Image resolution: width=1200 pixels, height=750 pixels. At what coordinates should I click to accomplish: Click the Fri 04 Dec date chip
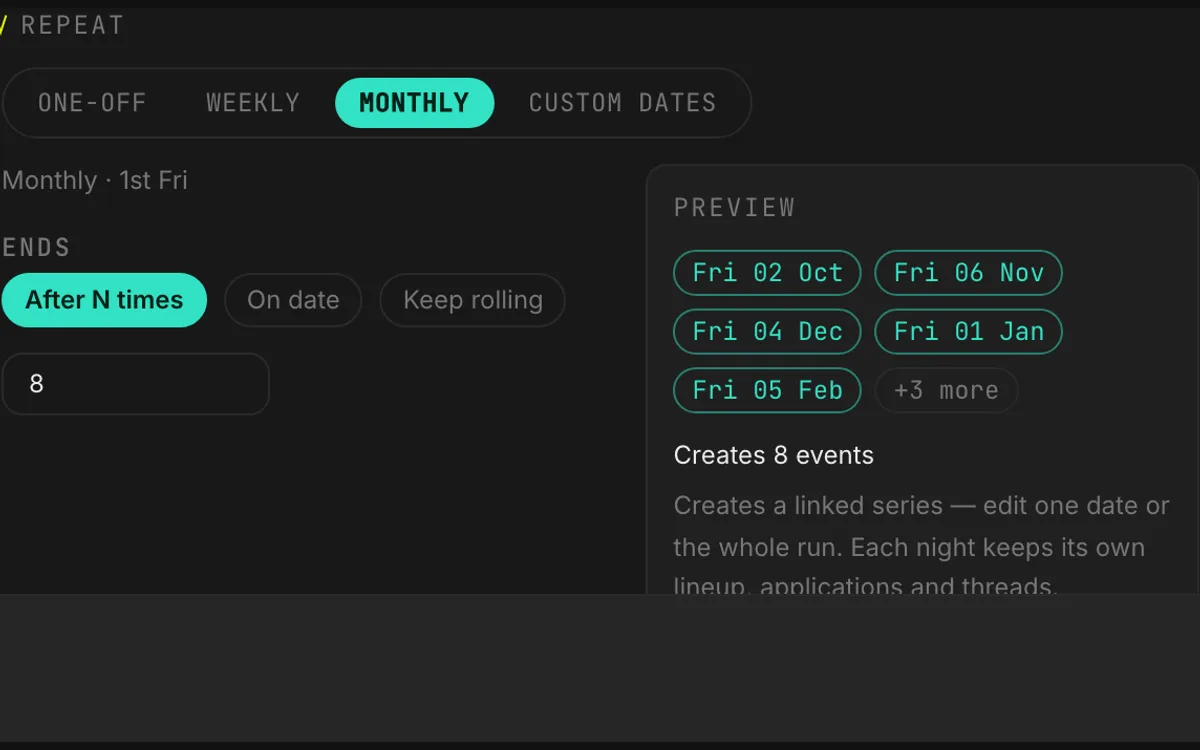pyautogui.click(x=768, y=332)
